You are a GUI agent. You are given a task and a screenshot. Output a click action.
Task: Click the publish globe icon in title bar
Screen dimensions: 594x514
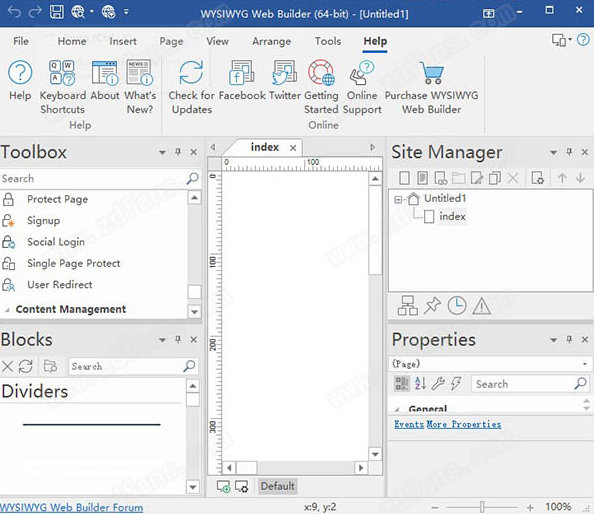click(x=108, y=12)
